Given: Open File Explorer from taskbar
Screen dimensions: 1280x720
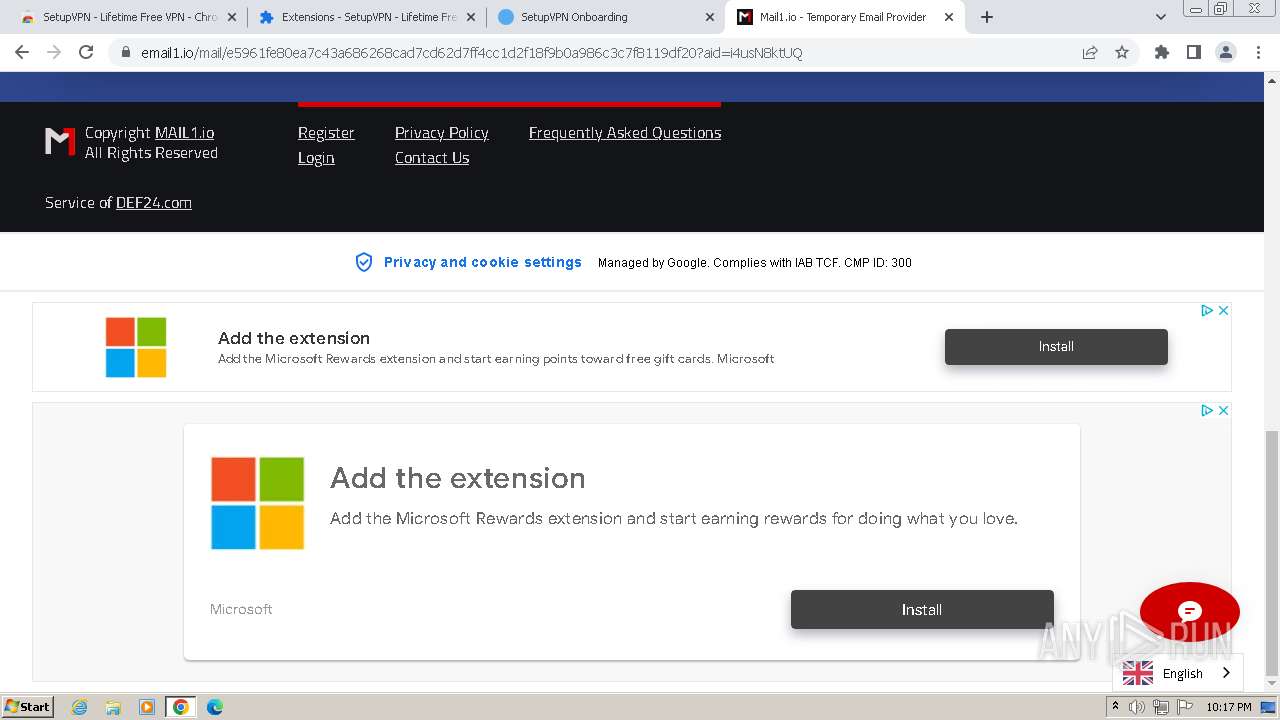Looking at the screenshot, I should click(113, 707).
